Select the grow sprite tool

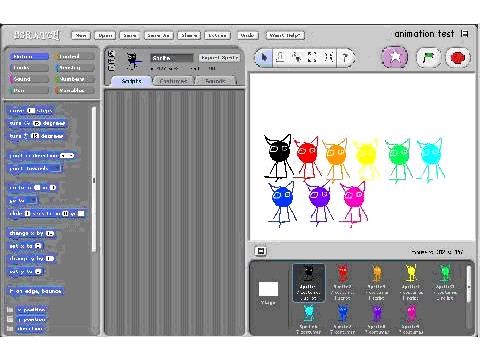[x=312, y=58]
